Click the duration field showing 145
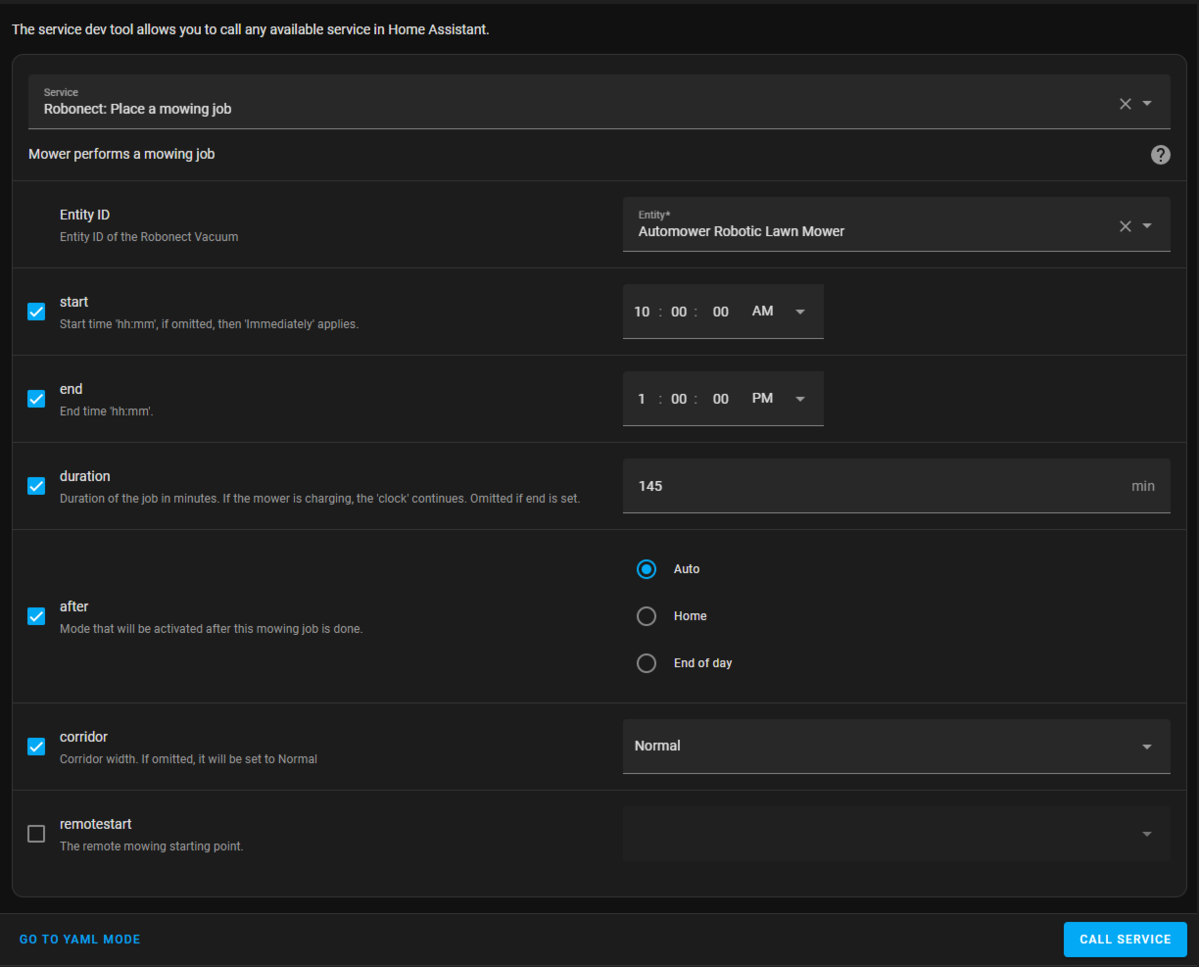The height and width of the screenshot is (967, 1199). pos(896,486)
